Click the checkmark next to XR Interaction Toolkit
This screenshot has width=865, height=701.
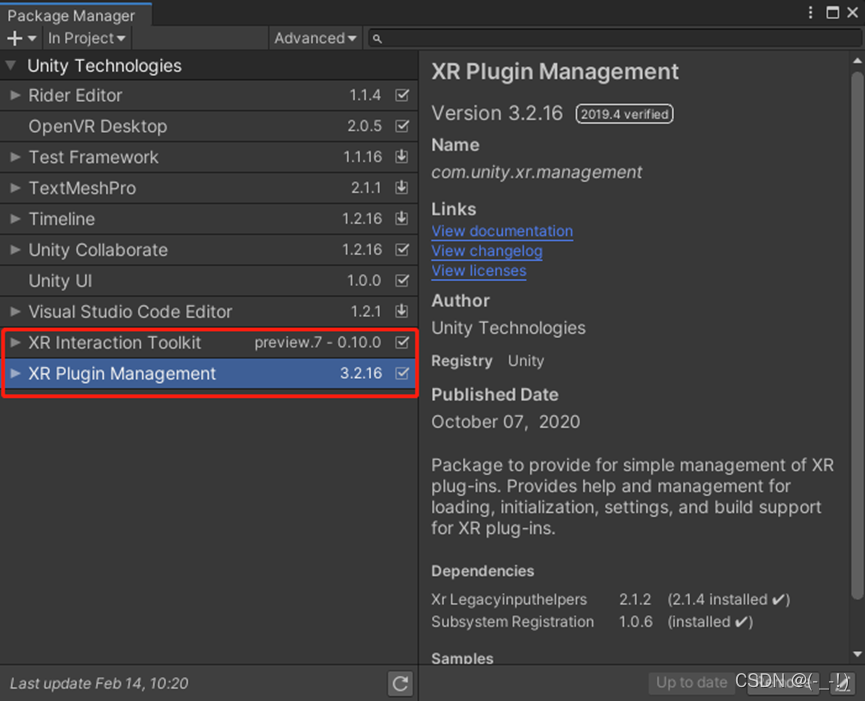coord(402,343)
